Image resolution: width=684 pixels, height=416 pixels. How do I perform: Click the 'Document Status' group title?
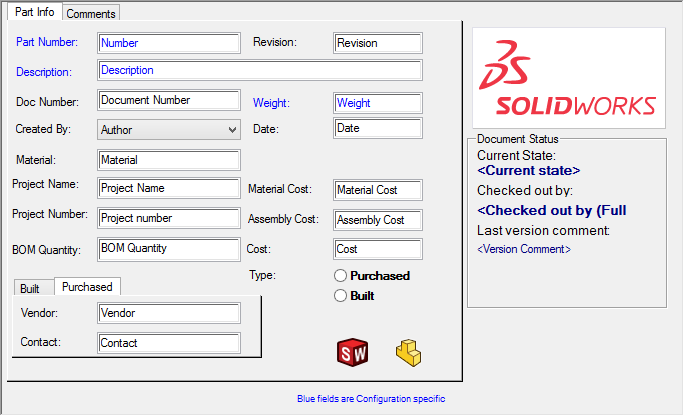click(517, 139)
